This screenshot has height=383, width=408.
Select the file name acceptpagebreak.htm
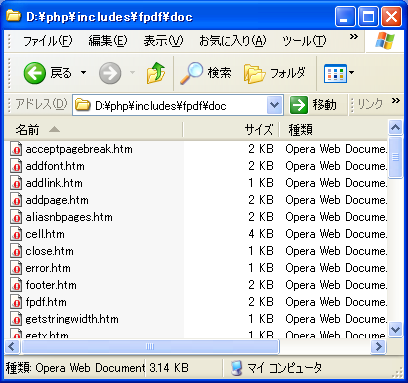(79, 149)
